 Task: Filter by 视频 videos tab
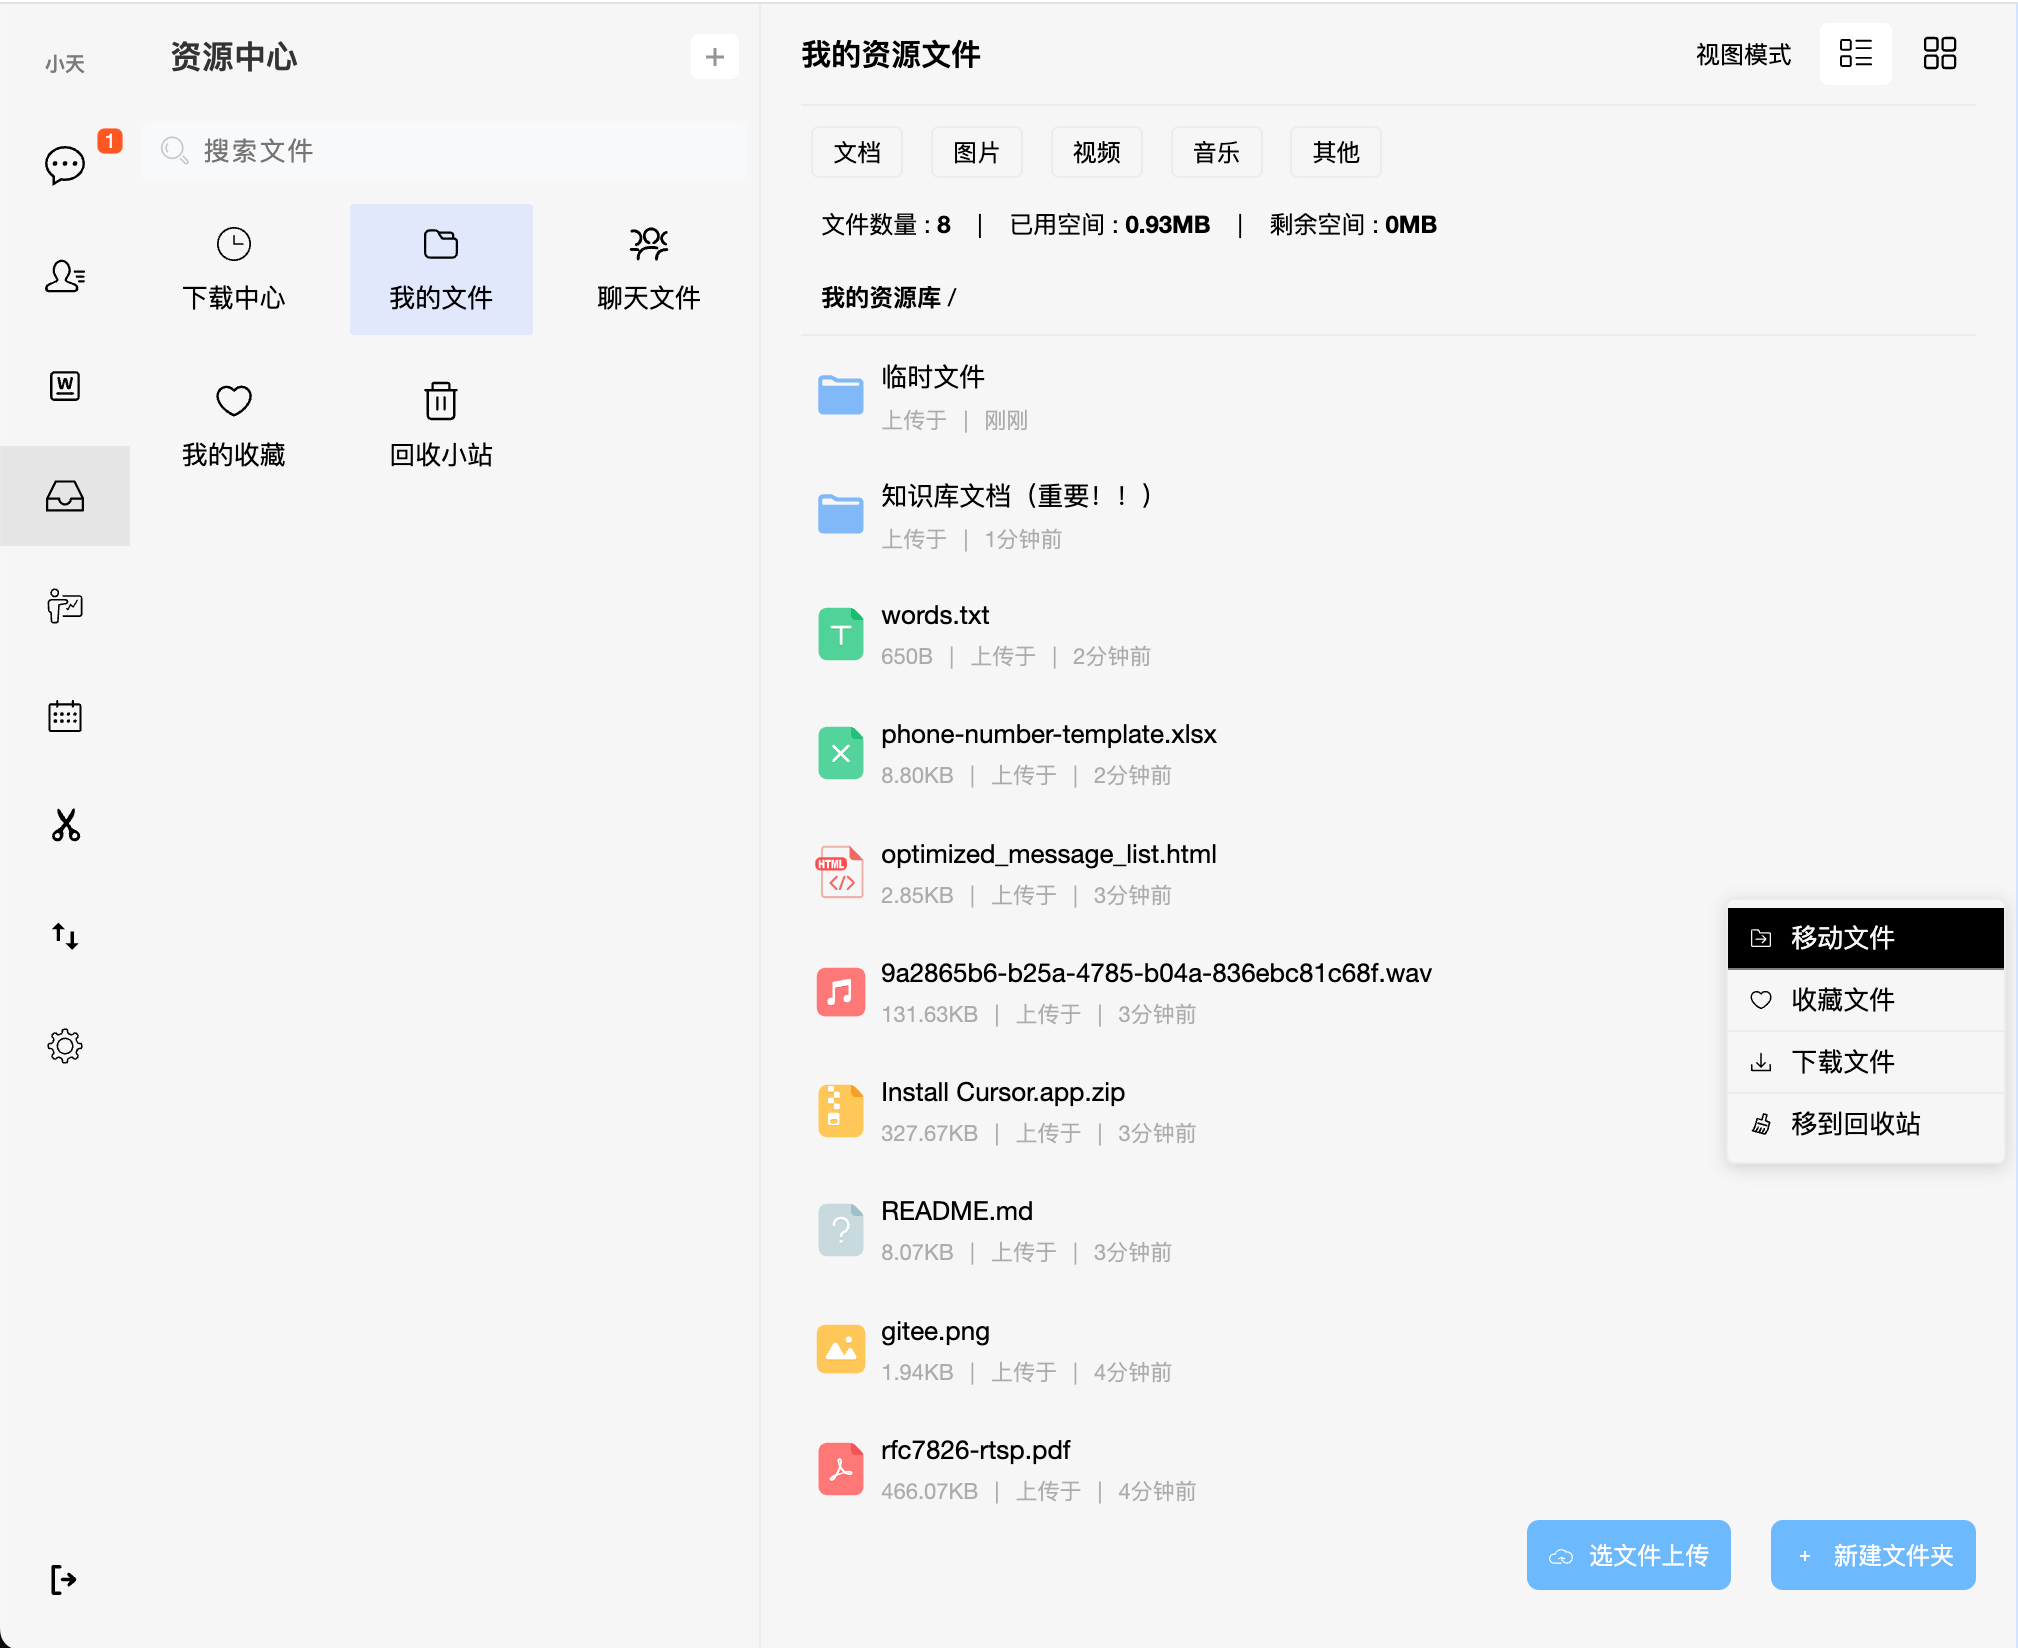(x=1097, y=152)
